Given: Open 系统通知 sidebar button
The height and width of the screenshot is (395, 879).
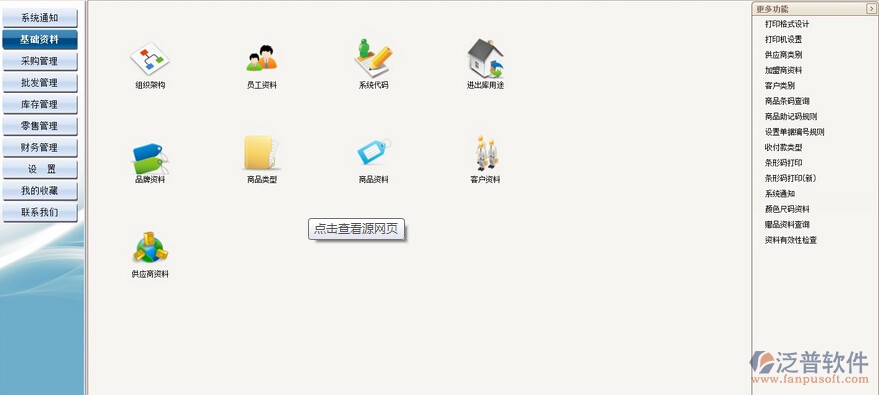Looking at the screenshot, I should click(40, 18).
